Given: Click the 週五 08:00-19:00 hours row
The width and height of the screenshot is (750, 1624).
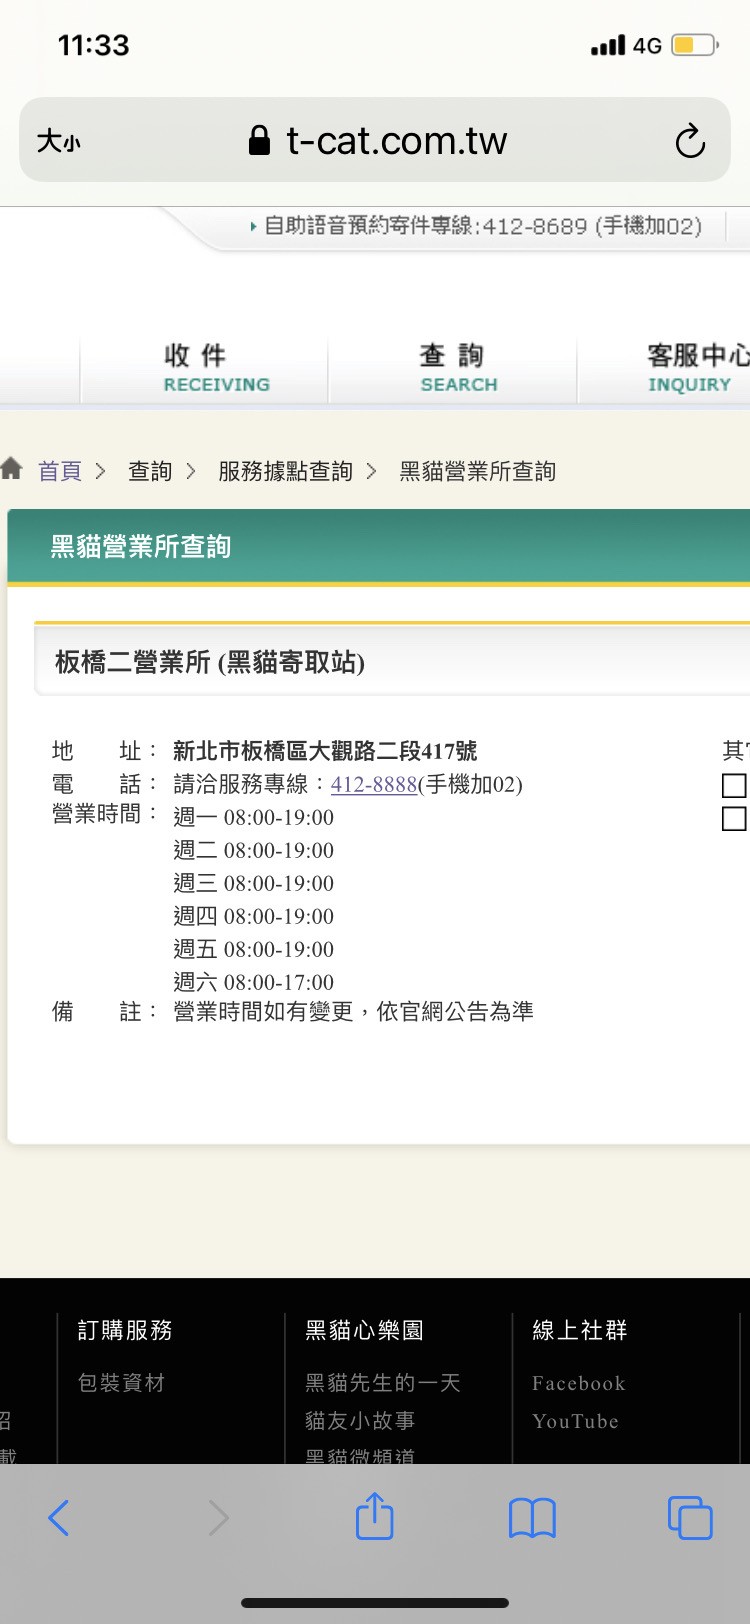Looking at the screenshot, I should click(253, 949).
